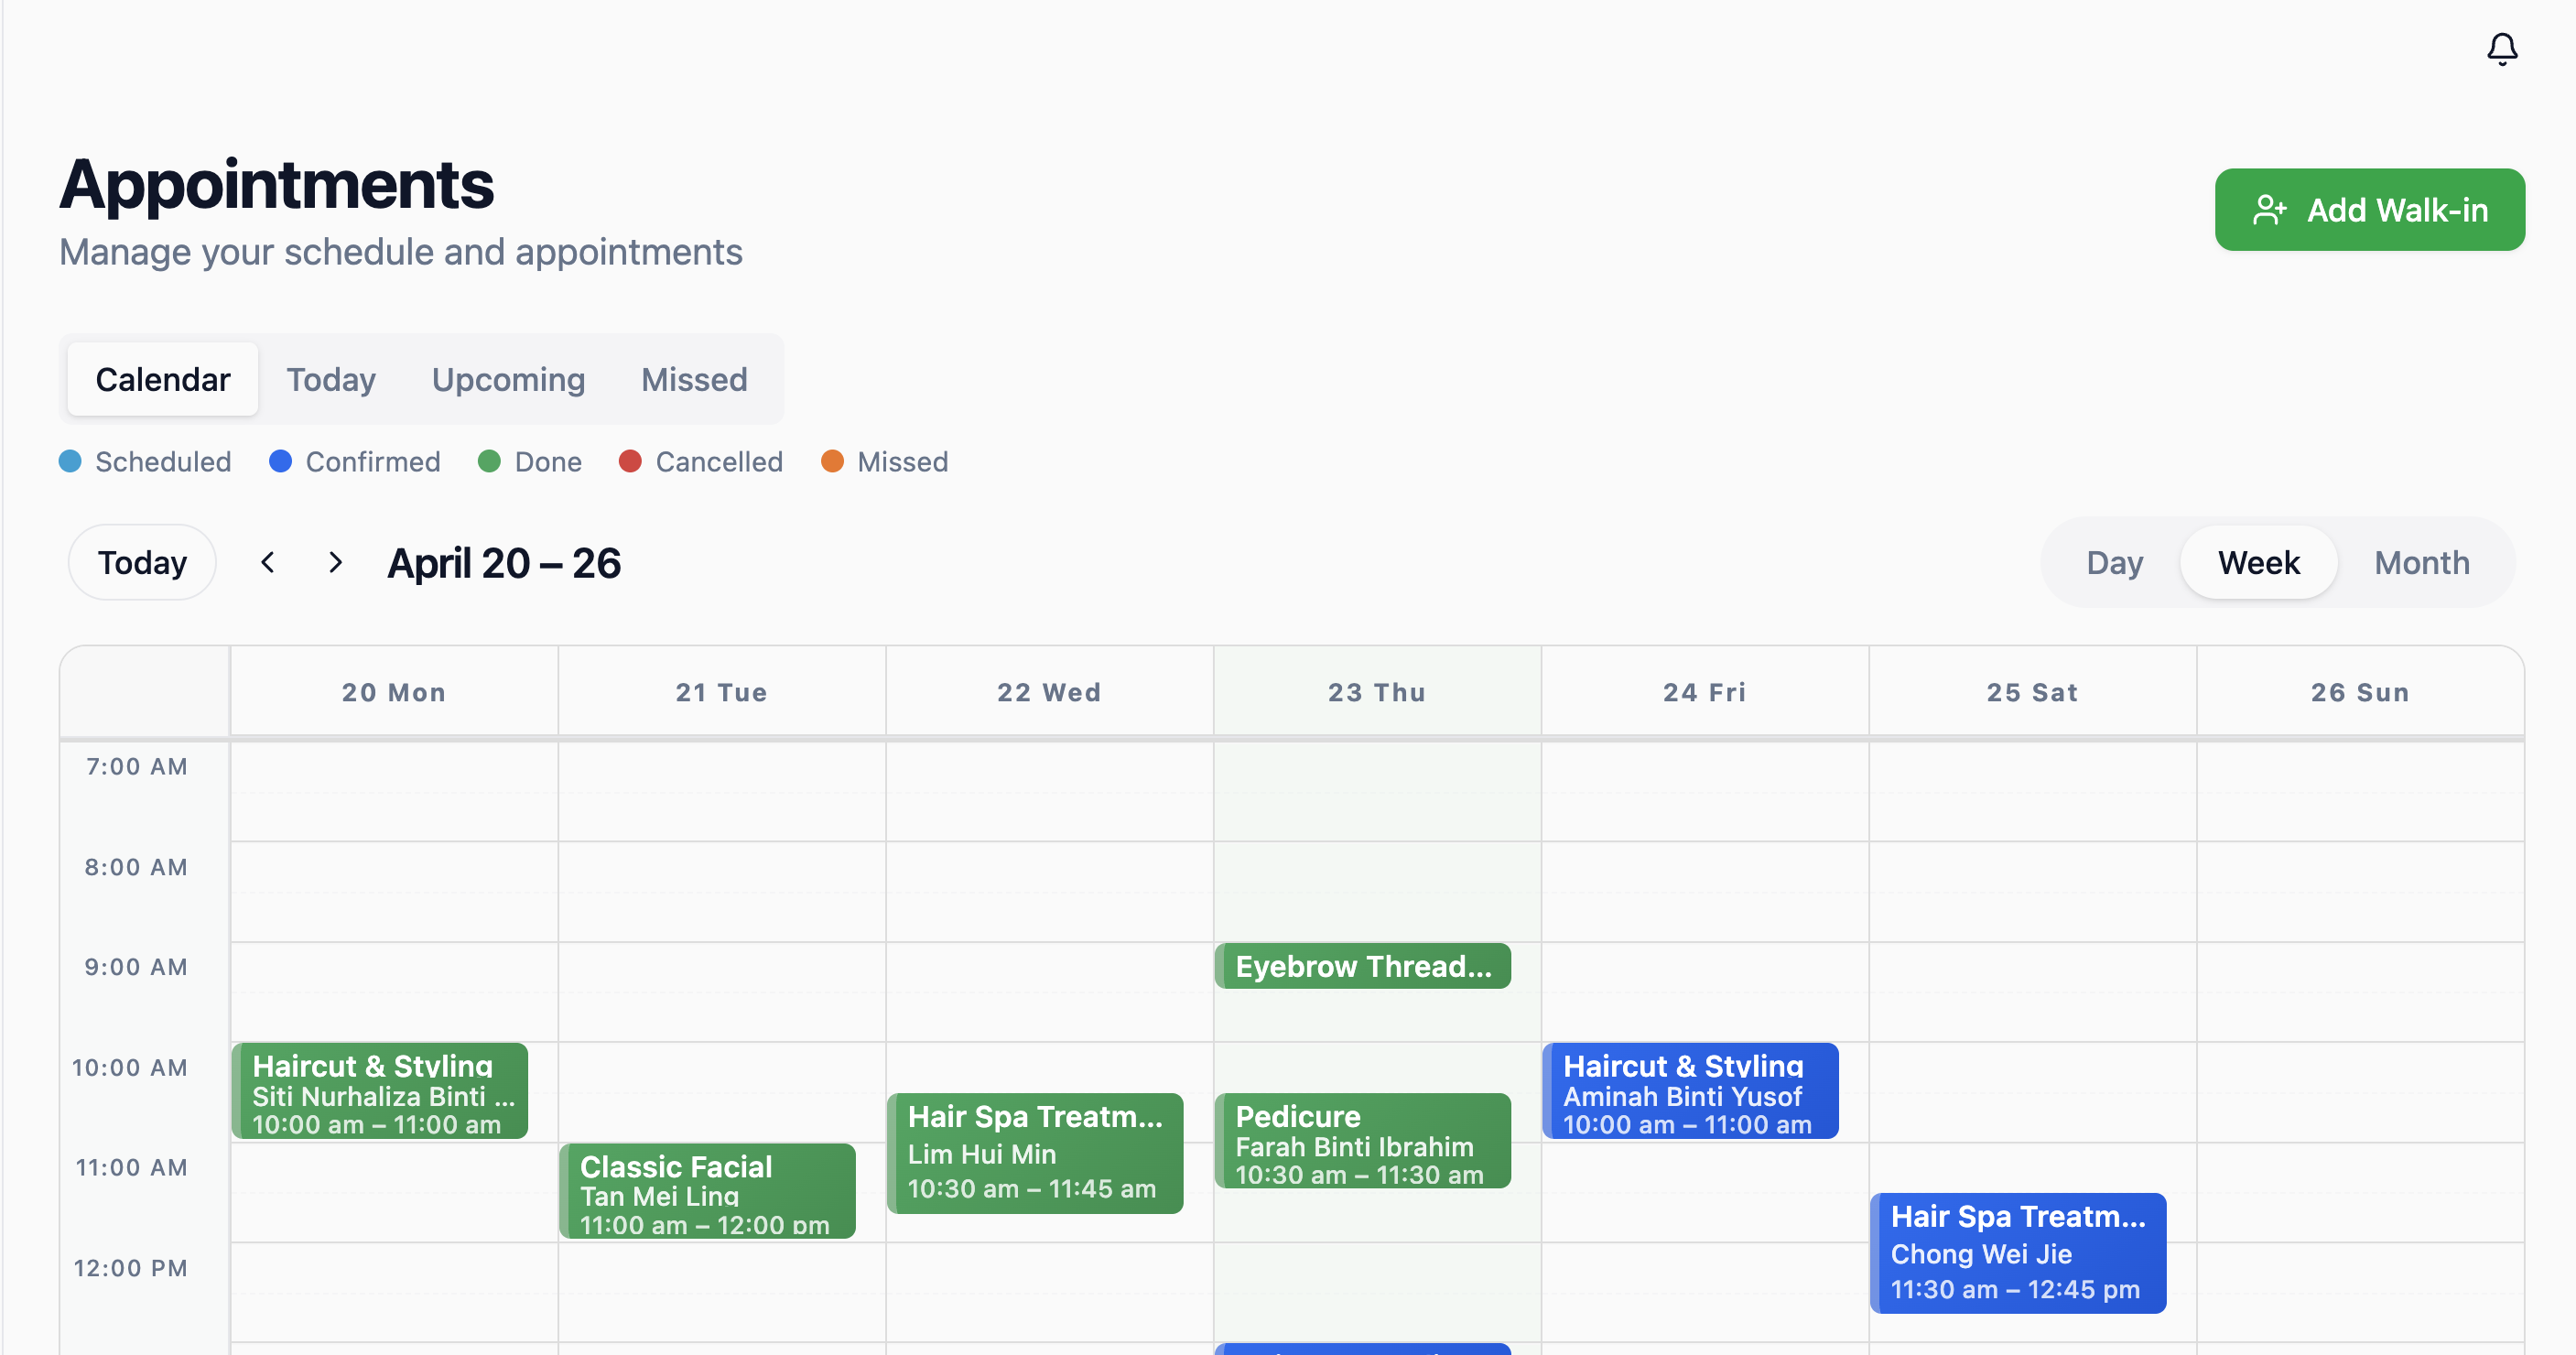The image size is (2576, 1355).
Task: Click the 20 Mon column header
Action: point(394,692)
